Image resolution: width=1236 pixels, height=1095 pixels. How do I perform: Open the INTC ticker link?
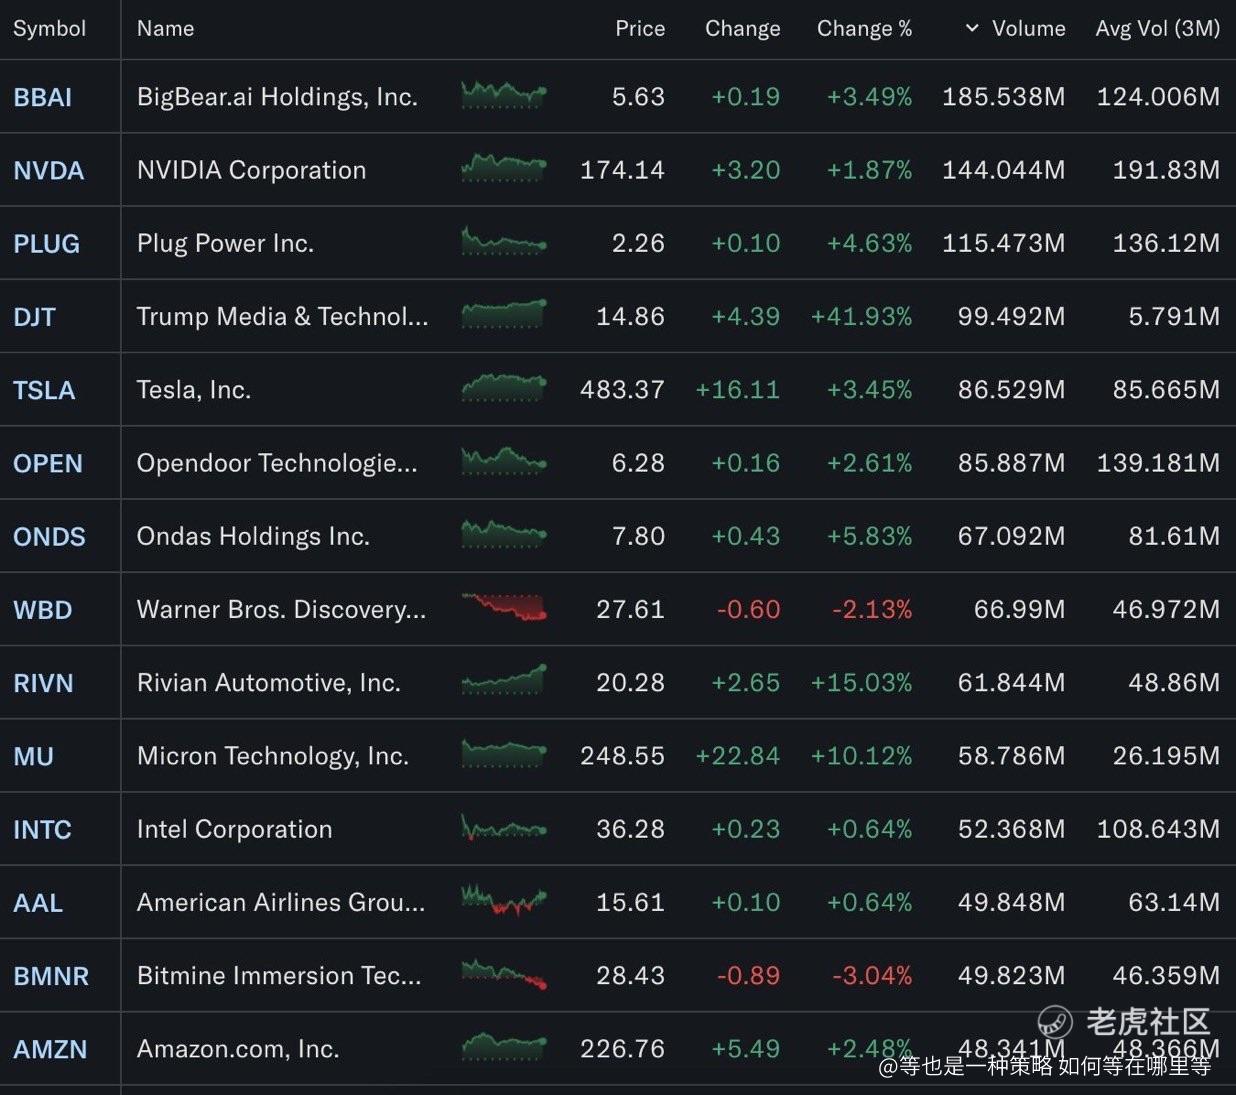(x=42, y=830)
